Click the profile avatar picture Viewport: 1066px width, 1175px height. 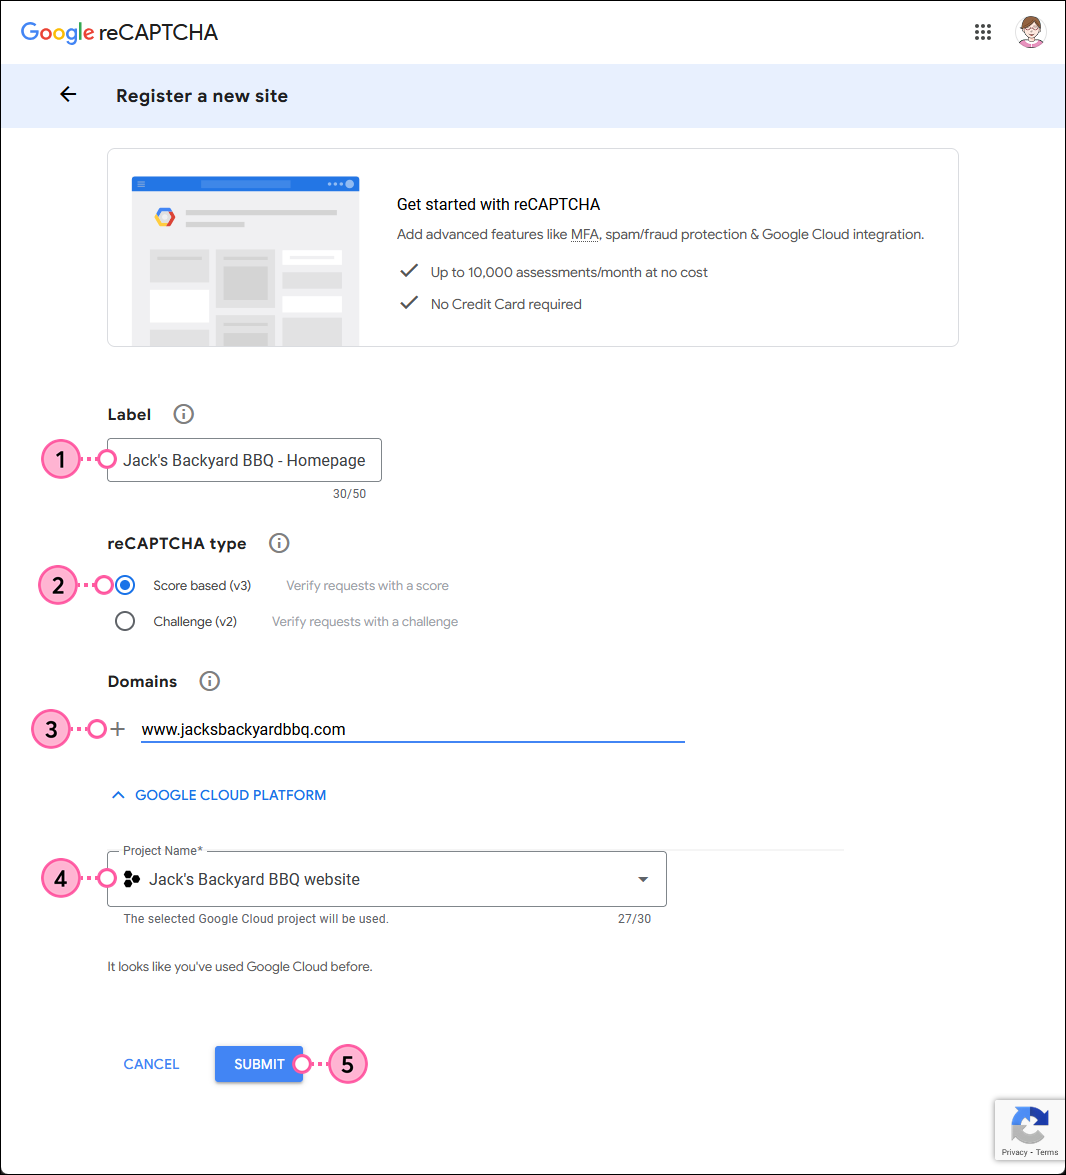pos(1031,32)
